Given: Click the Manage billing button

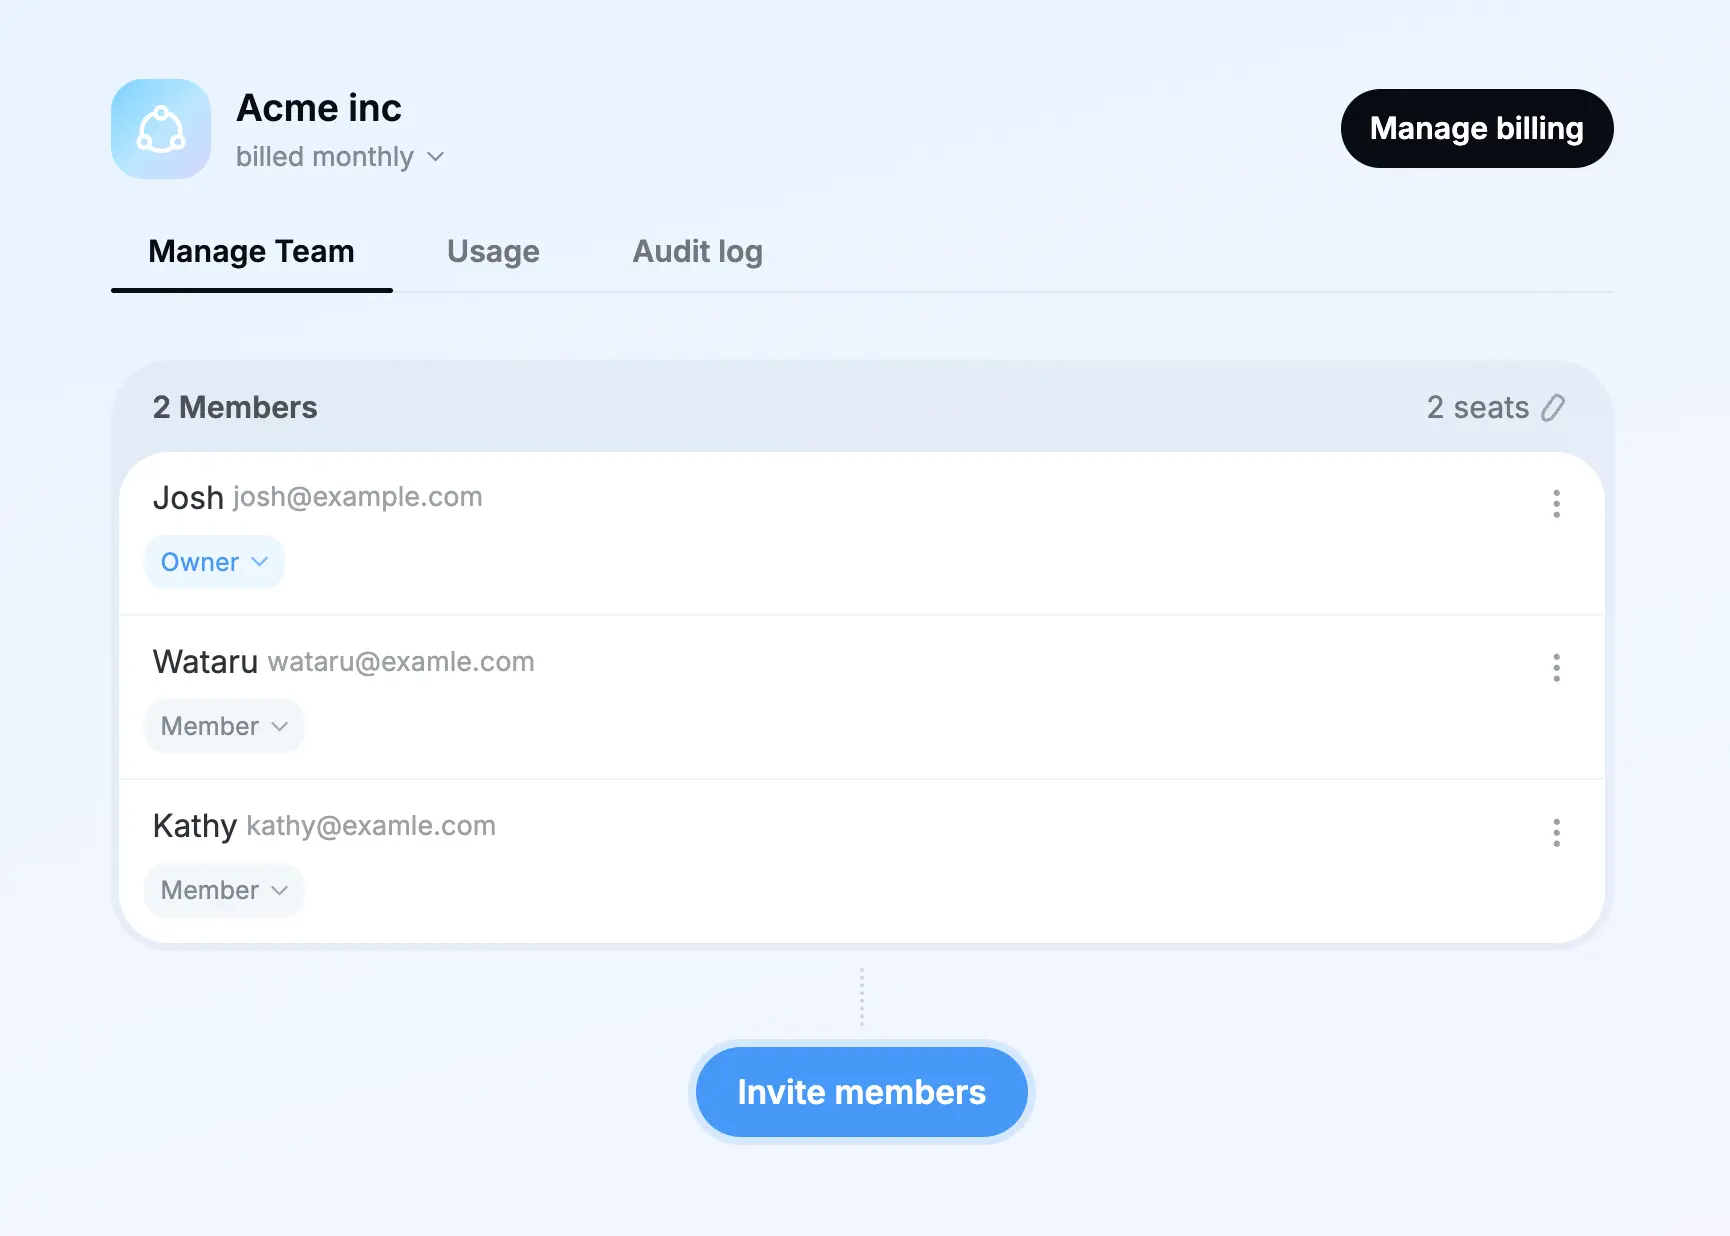Looking at the screenshot, I should (x=1476, y=129).
